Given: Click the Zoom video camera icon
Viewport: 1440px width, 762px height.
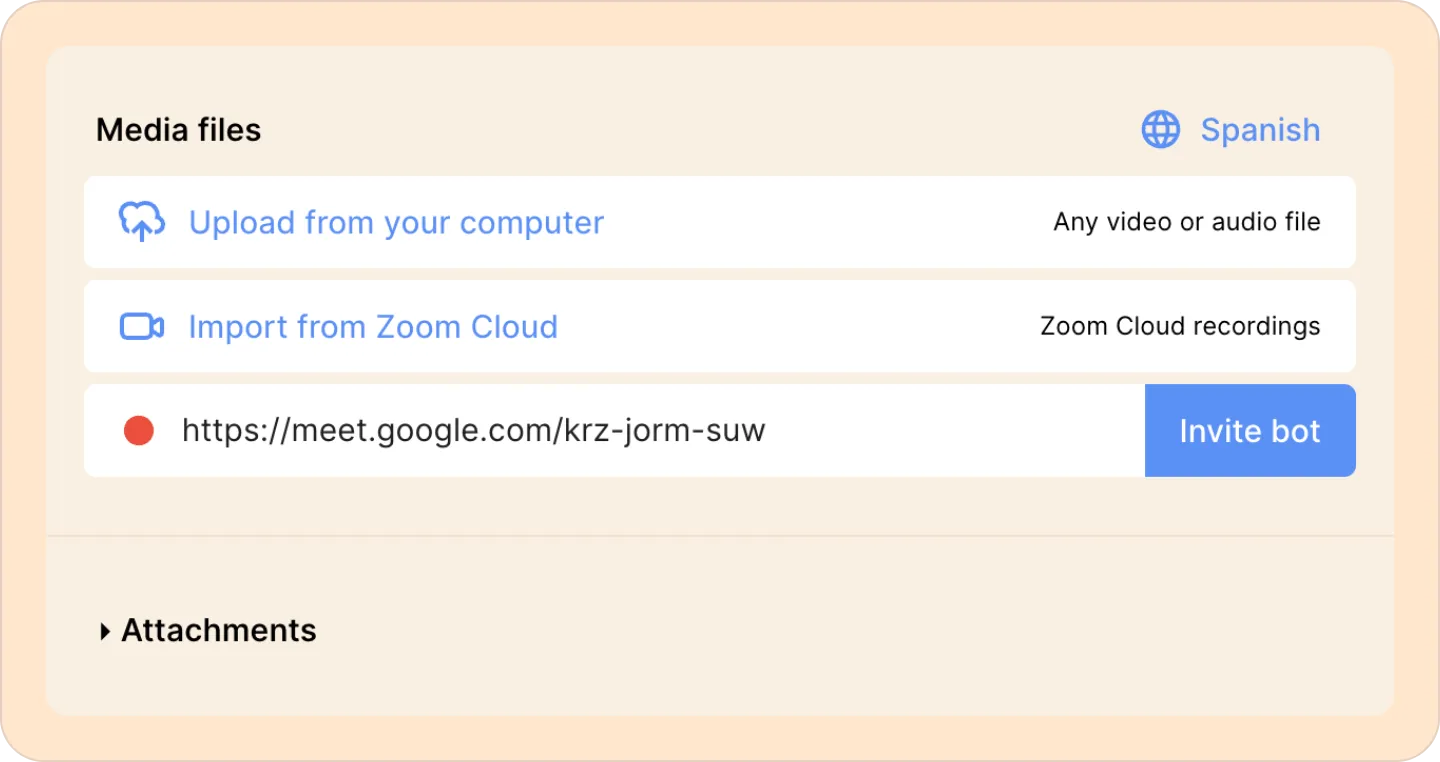Looking at the screenshot, I should click(141, 327).
